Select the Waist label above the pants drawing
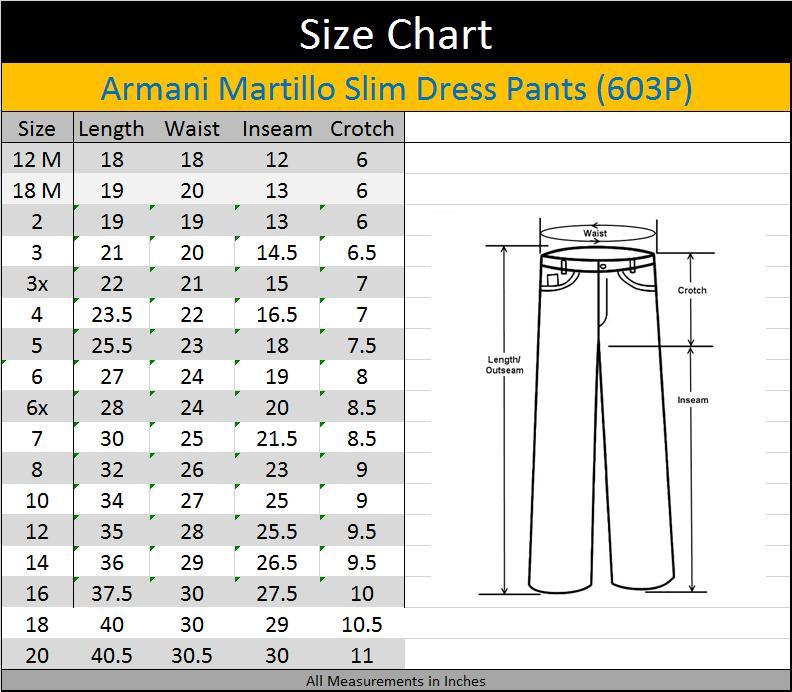792x692 pixels. coord(595,233)
